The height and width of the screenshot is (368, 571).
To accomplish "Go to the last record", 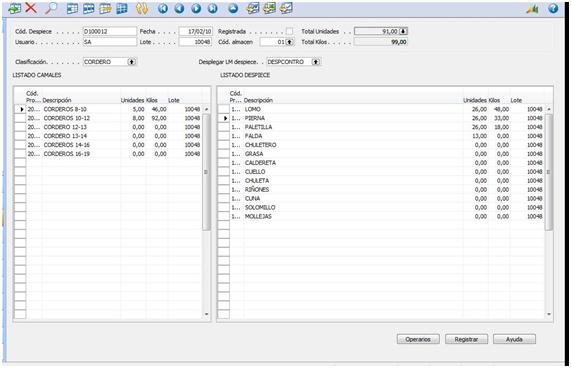I will pos(213,8).
